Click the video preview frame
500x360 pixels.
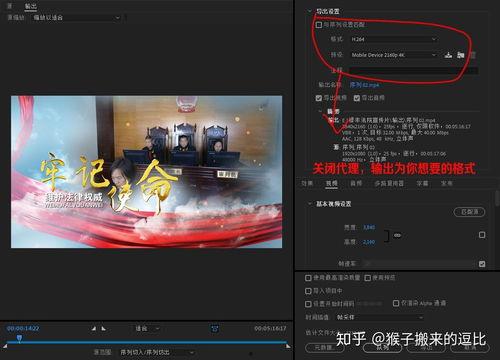pos(147,172)
